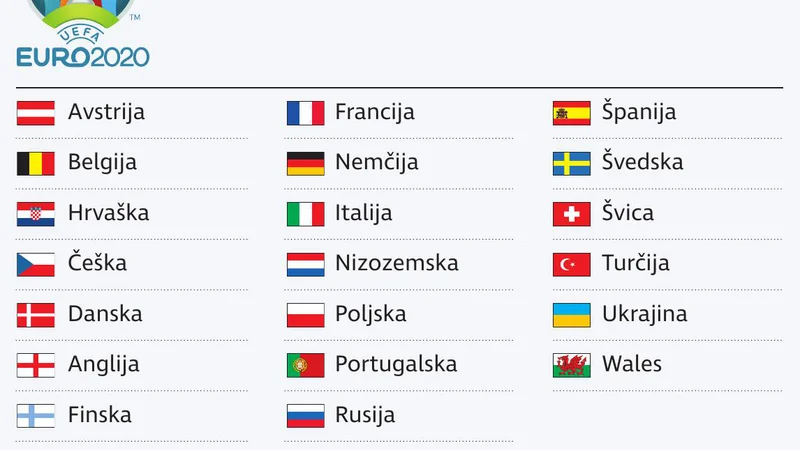
Task: Click the Belgija country label
Action: [103, 163]
